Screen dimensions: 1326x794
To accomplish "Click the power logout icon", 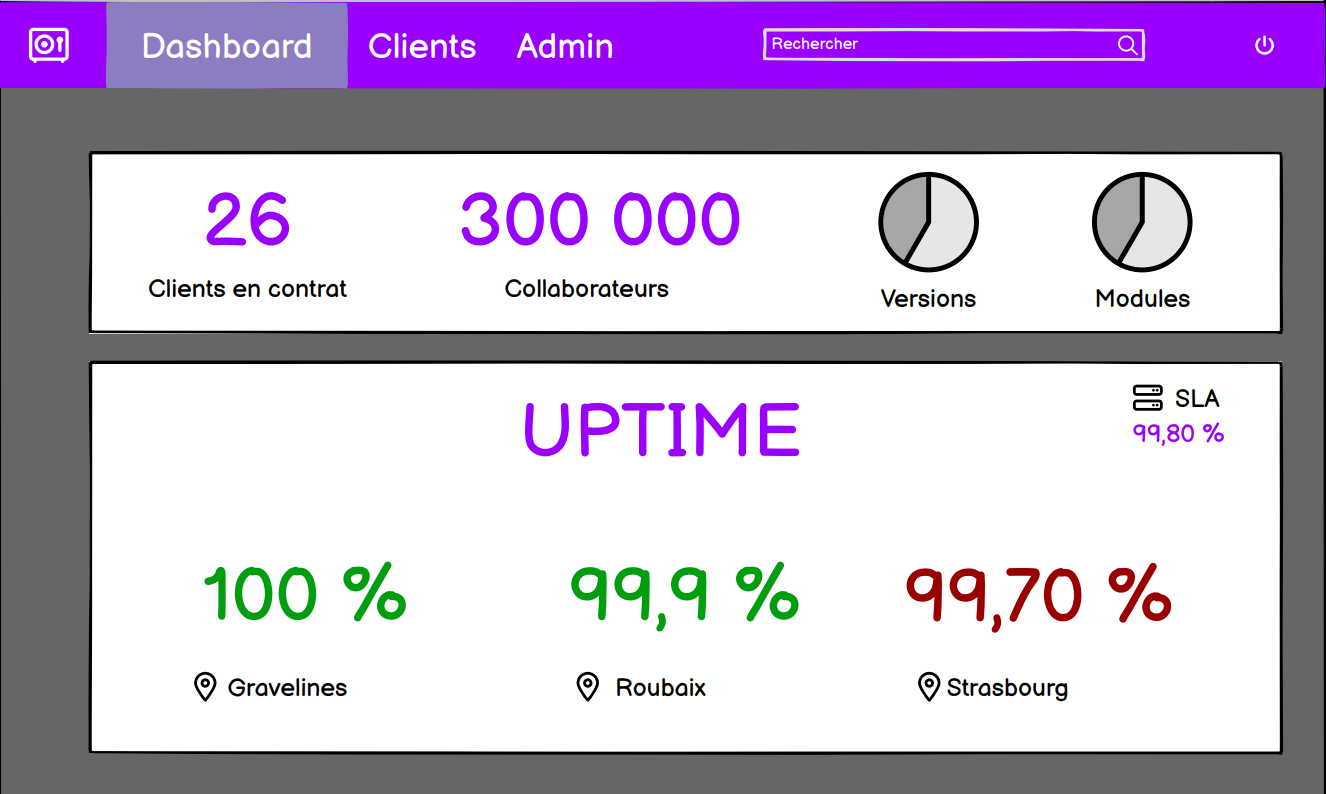I will tap(1264, 45).
